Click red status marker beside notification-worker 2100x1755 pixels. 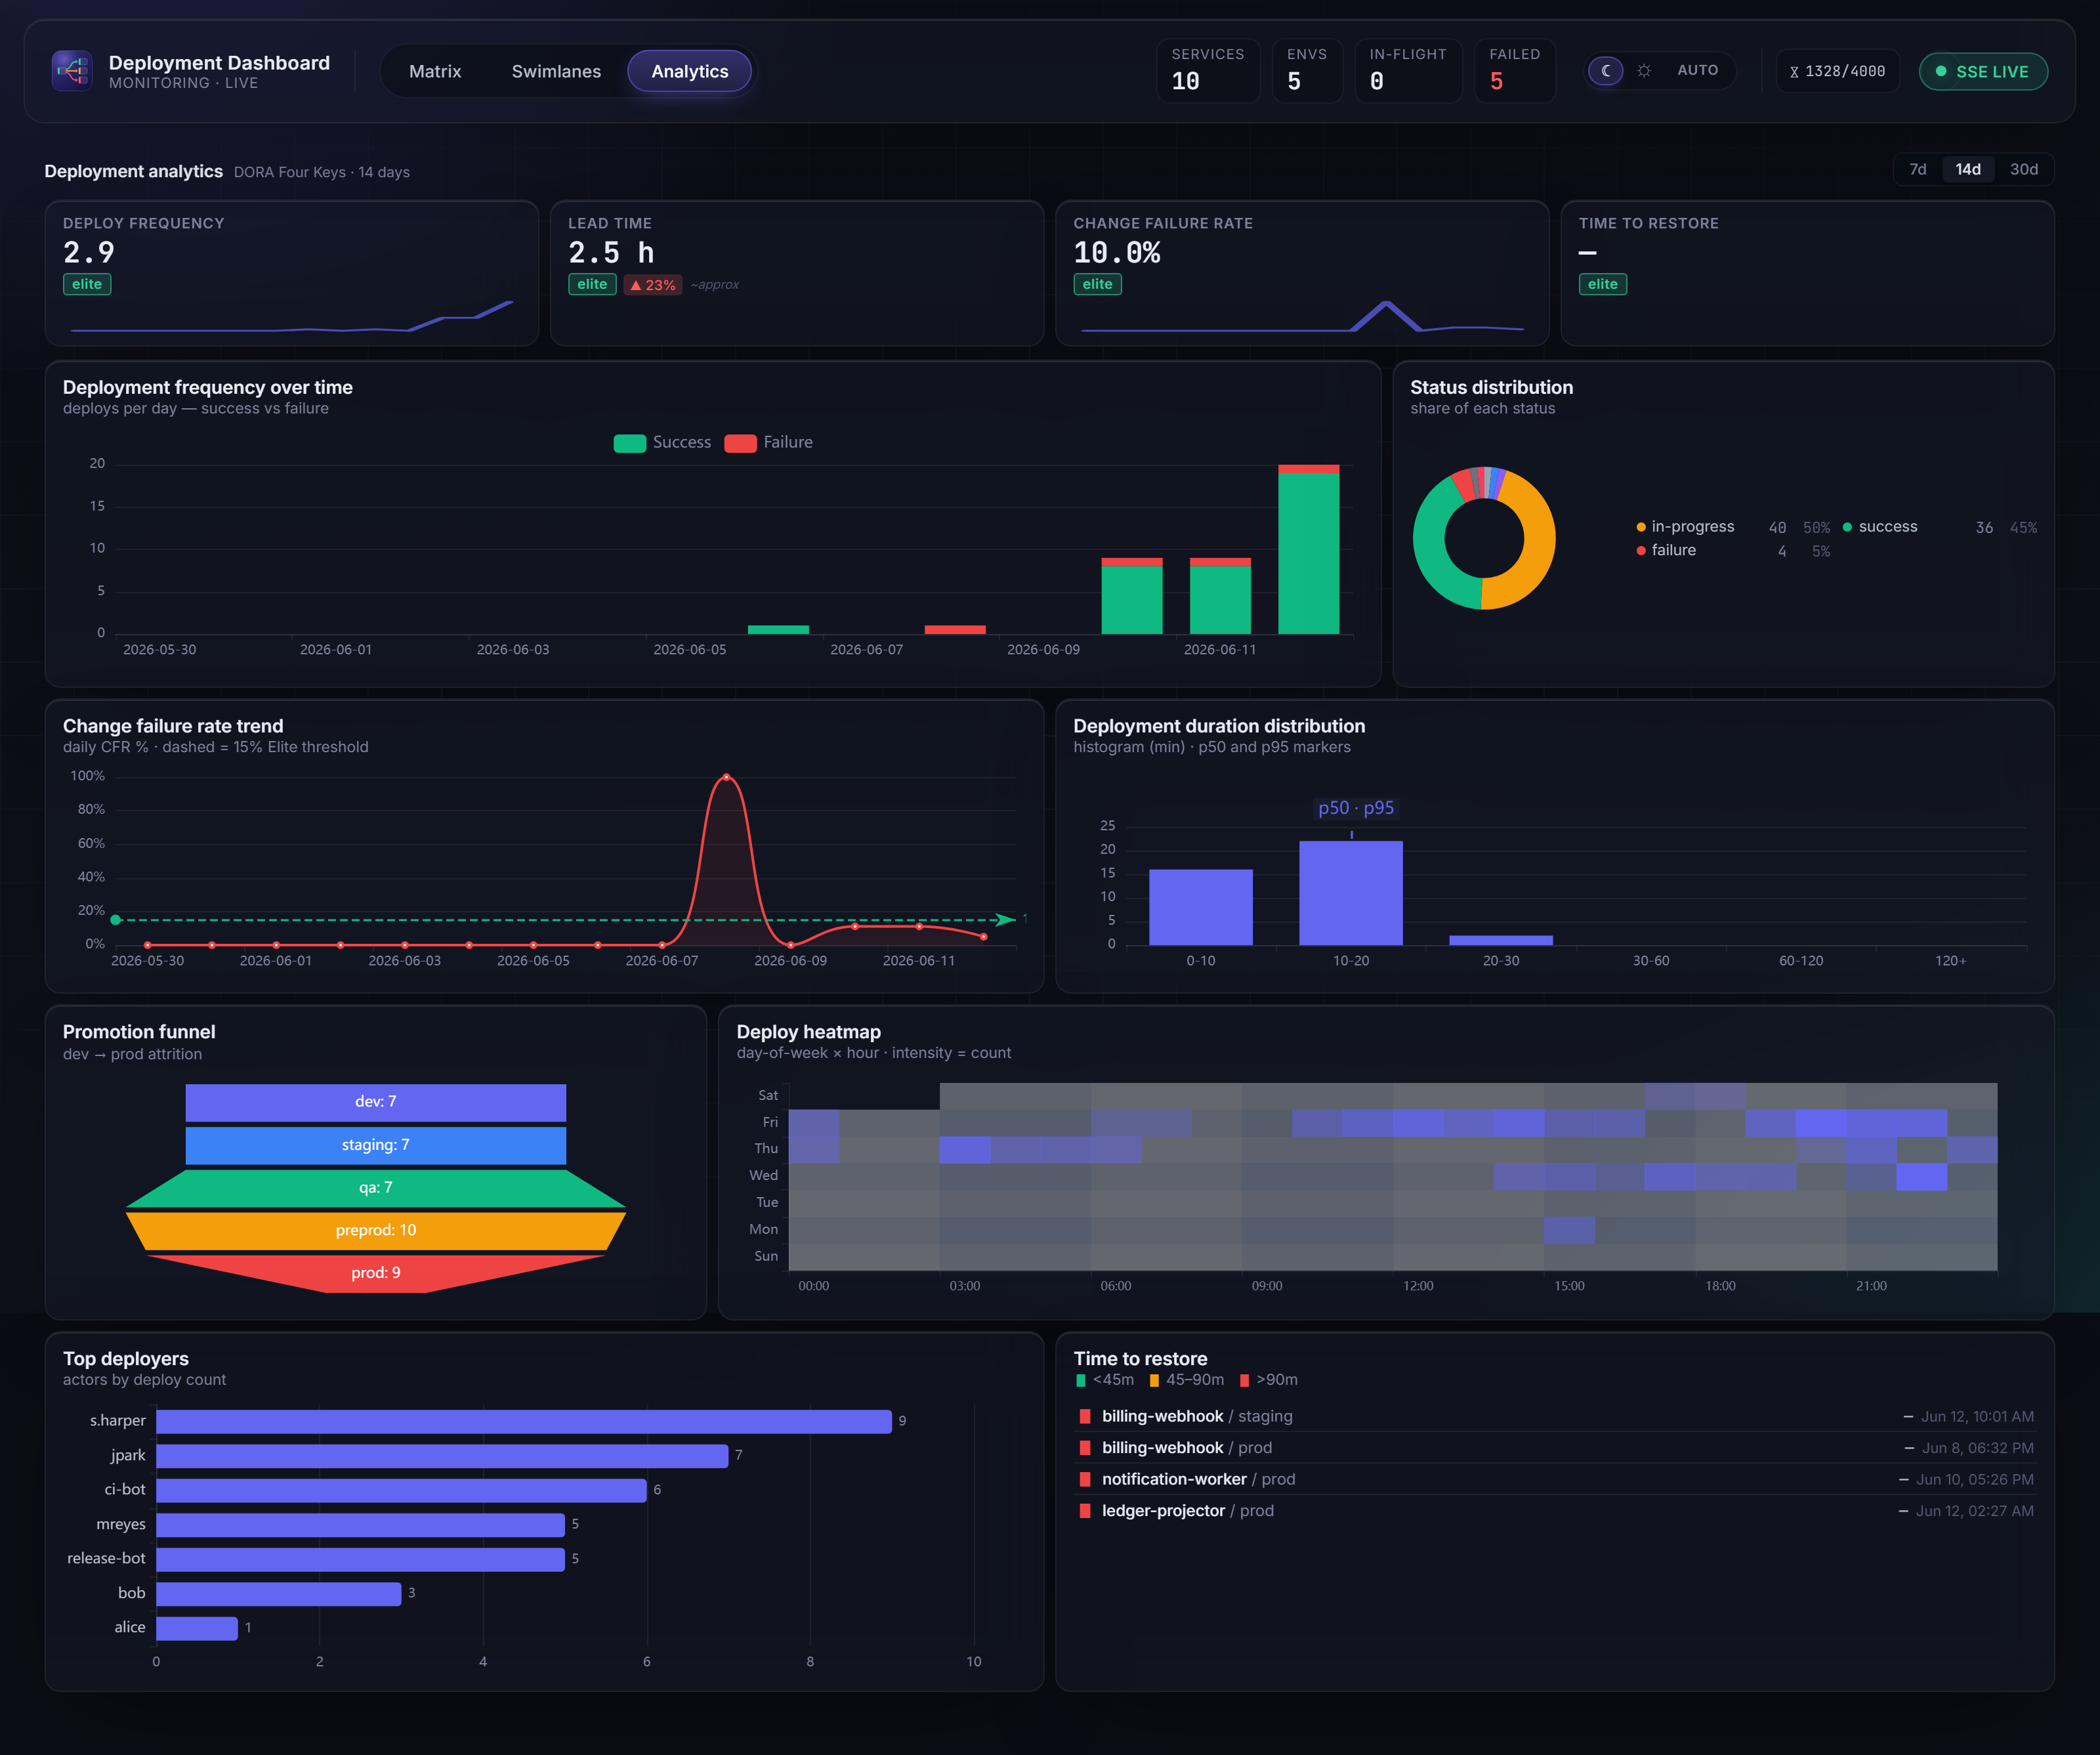pos(1084,1479)
